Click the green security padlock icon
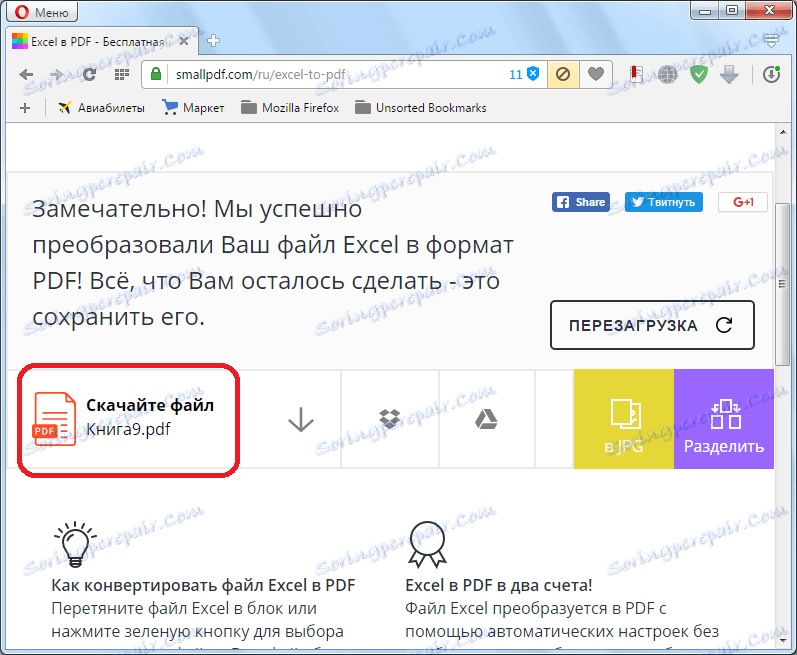This screenshot has height=655, width=797. click(156, 74)
